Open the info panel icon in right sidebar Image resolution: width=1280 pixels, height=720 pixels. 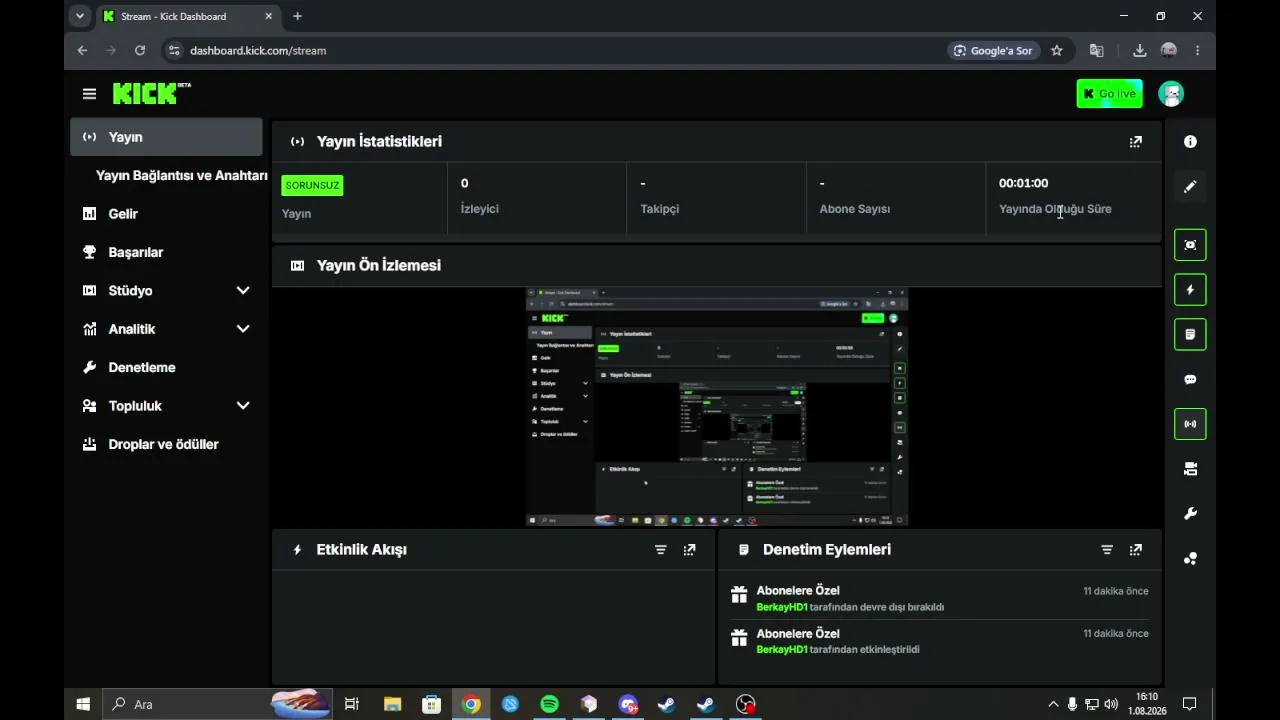pyautogui.click(x=1190, y=142)
